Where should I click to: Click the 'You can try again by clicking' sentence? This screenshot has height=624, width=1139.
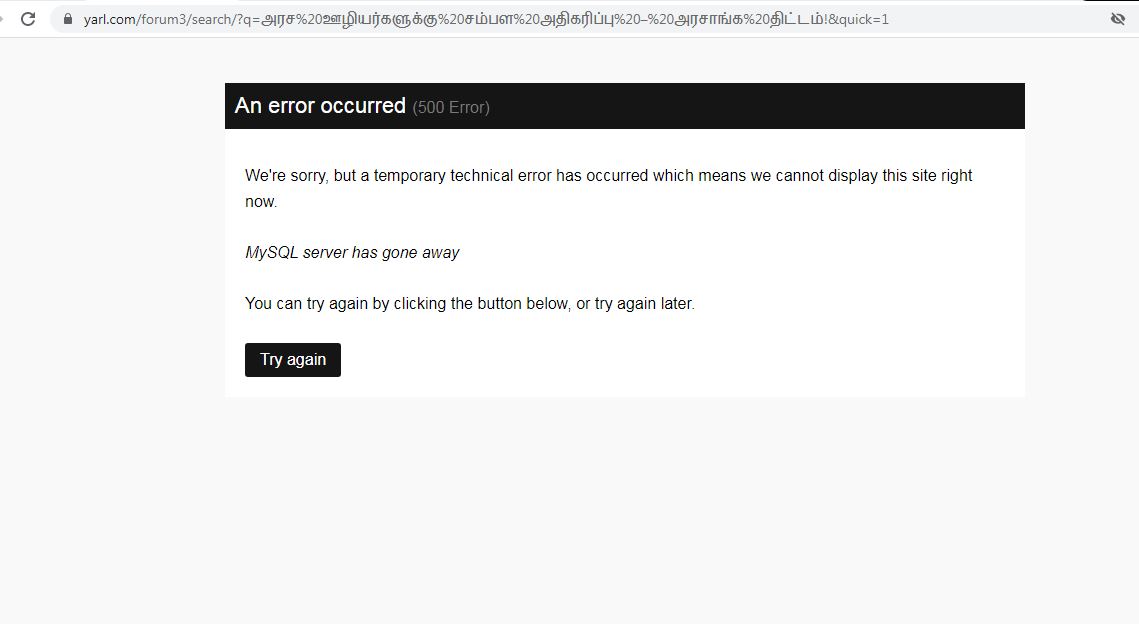pyautogui.click(x=470, y=304)
